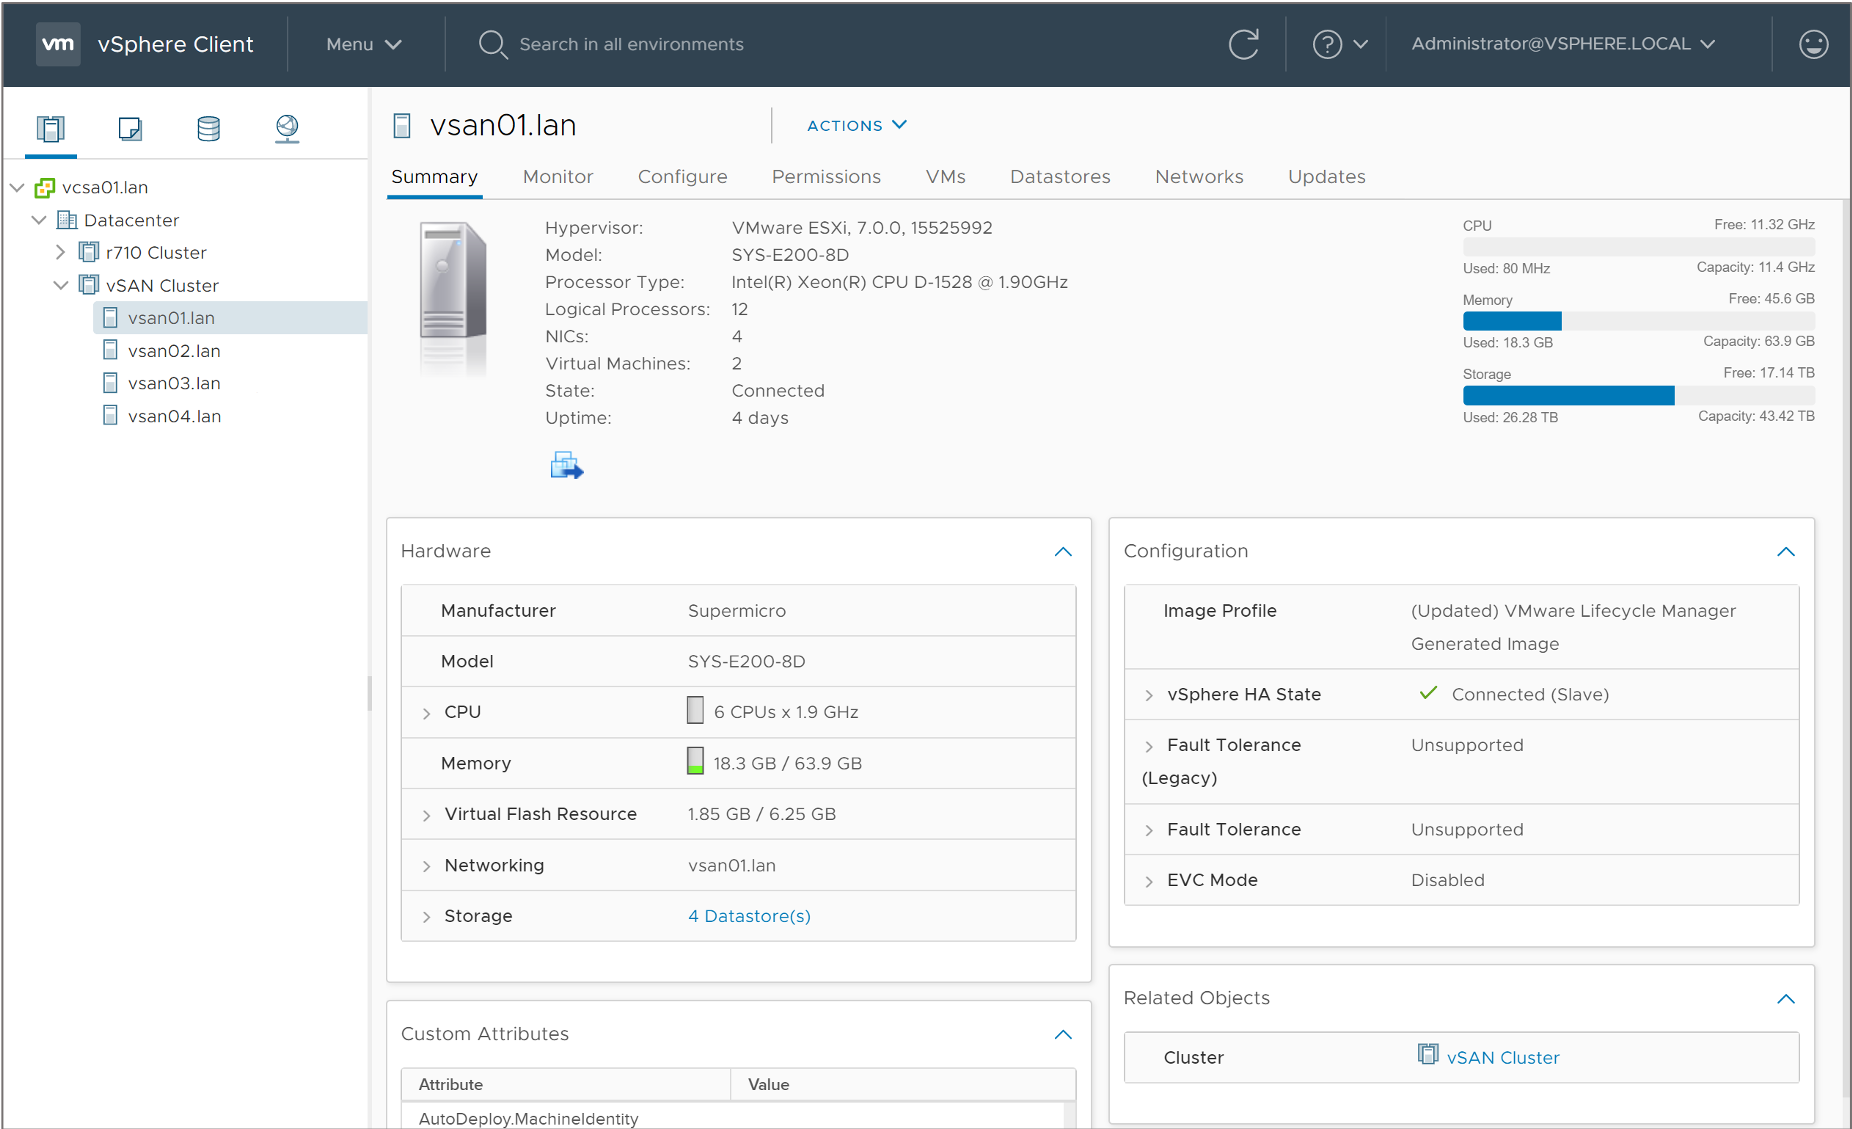Click the VM migration icon below Uptime
Image resolution: width=1852 pixels, height=1129 pixels.
pos(567,465)
